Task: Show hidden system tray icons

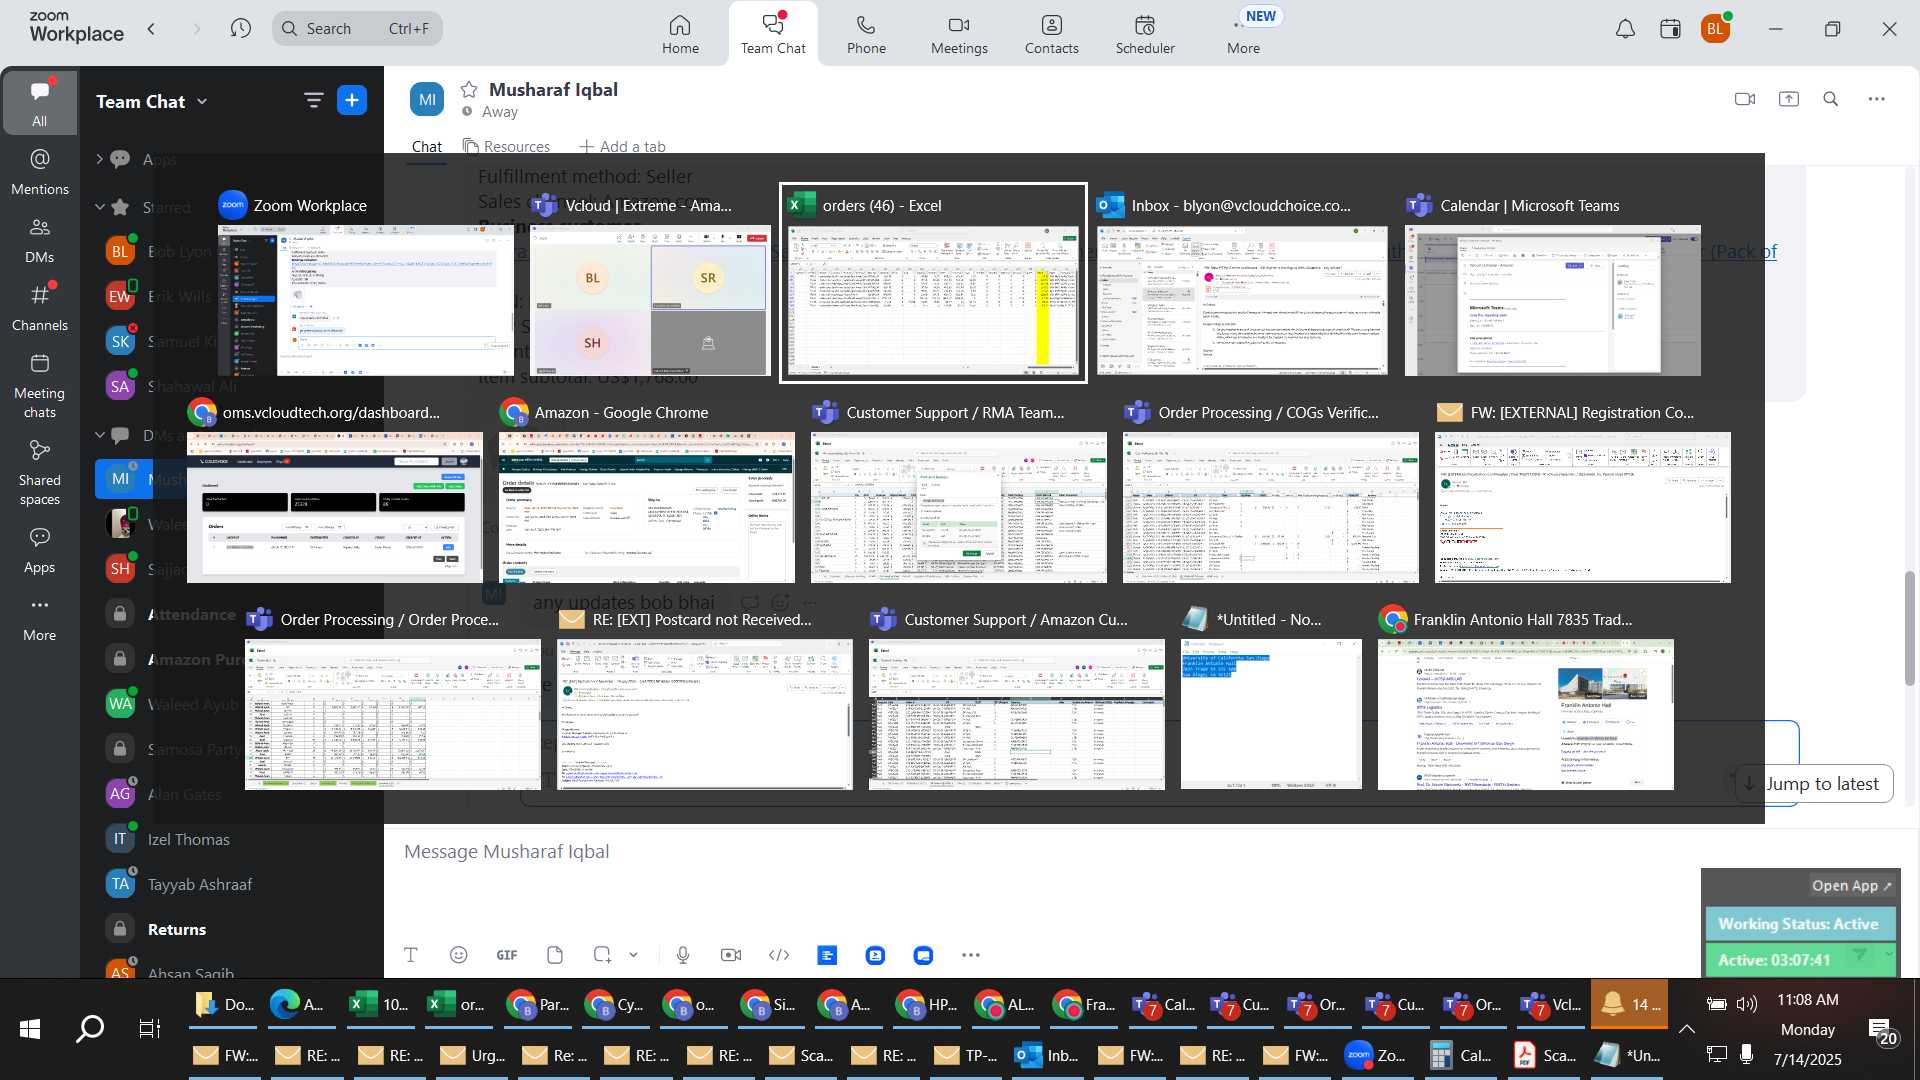Action: 1686,1028
